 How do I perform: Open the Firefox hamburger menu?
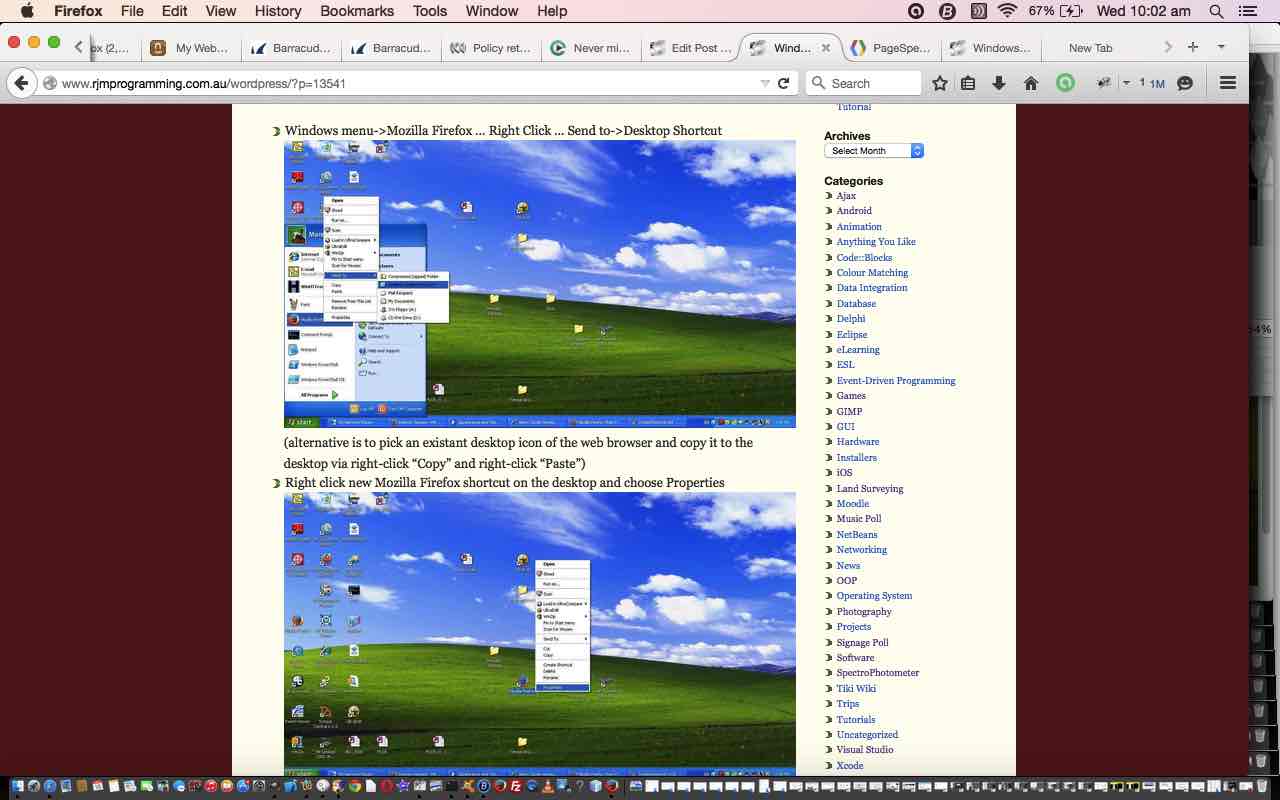(1228, 83)
